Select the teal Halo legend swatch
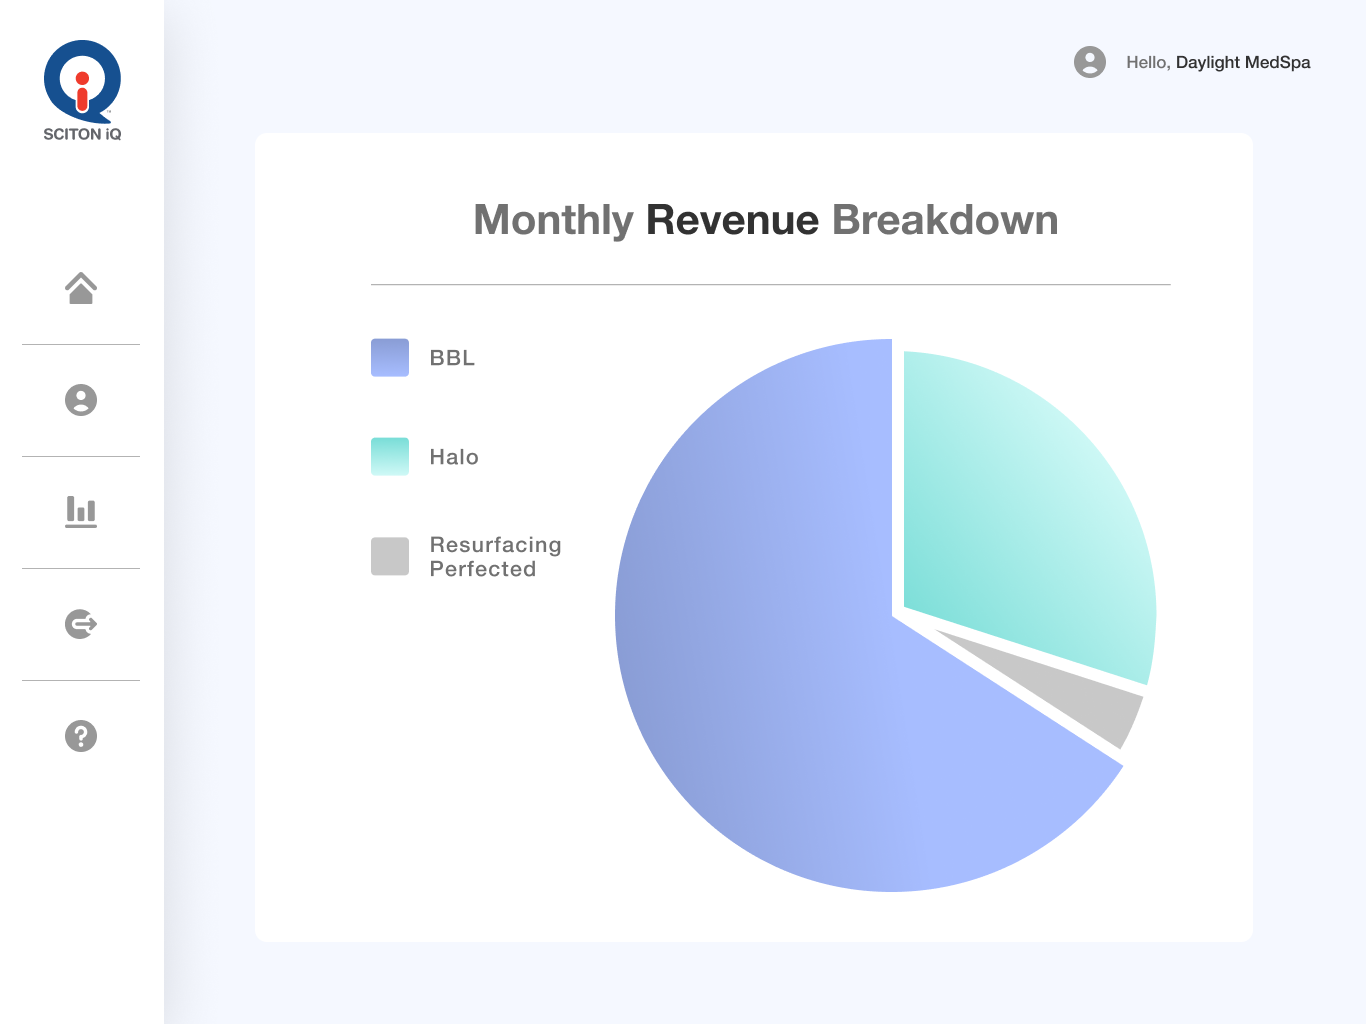Screen dimensions: 1366x1024 pos(390,456)
